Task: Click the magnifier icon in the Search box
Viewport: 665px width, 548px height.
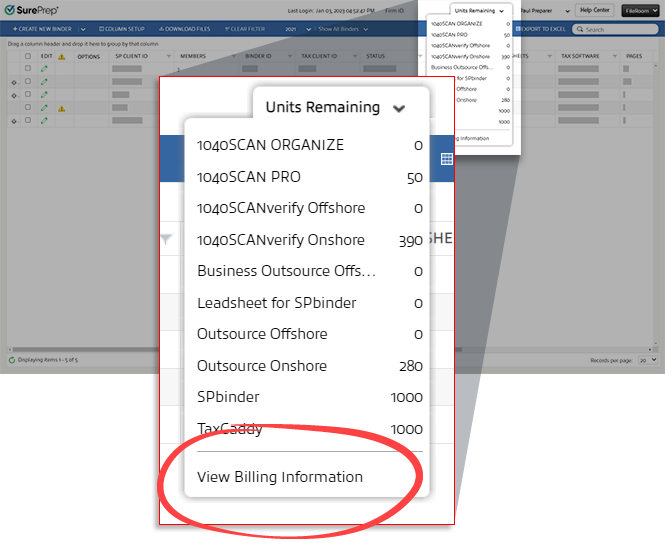Action: tap(580, 29)
